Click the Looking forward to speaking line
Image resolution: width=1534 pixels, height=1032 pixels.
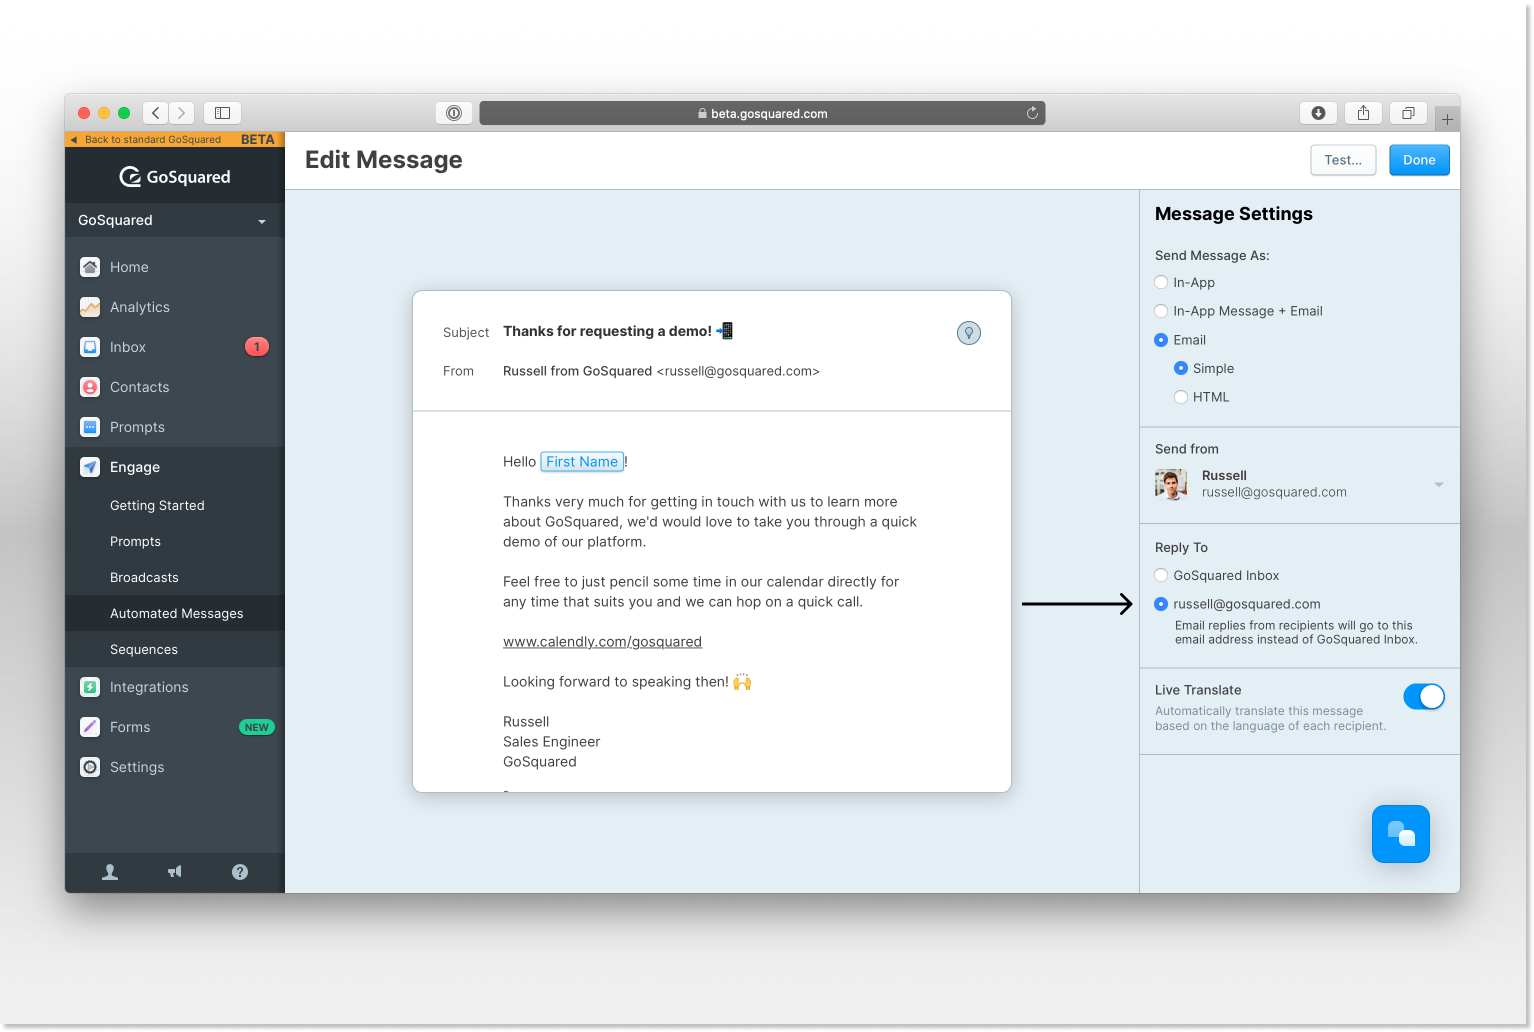(627, 682)
